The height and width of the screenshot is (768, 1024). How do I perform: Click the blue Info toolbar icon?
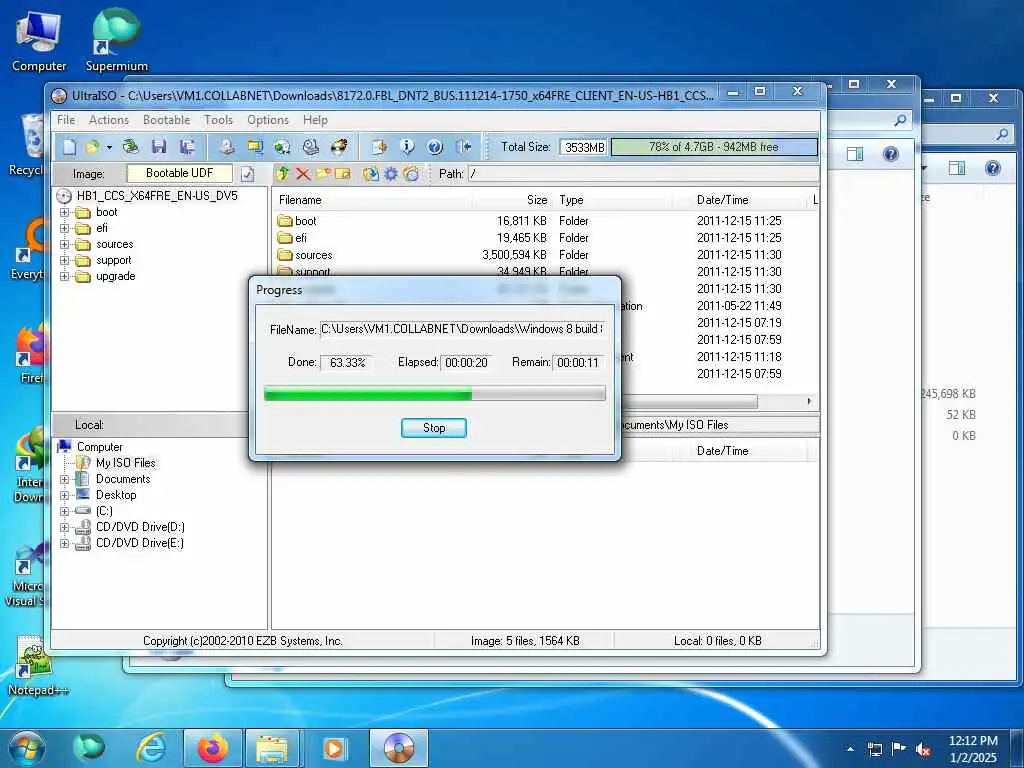(407, 147)
